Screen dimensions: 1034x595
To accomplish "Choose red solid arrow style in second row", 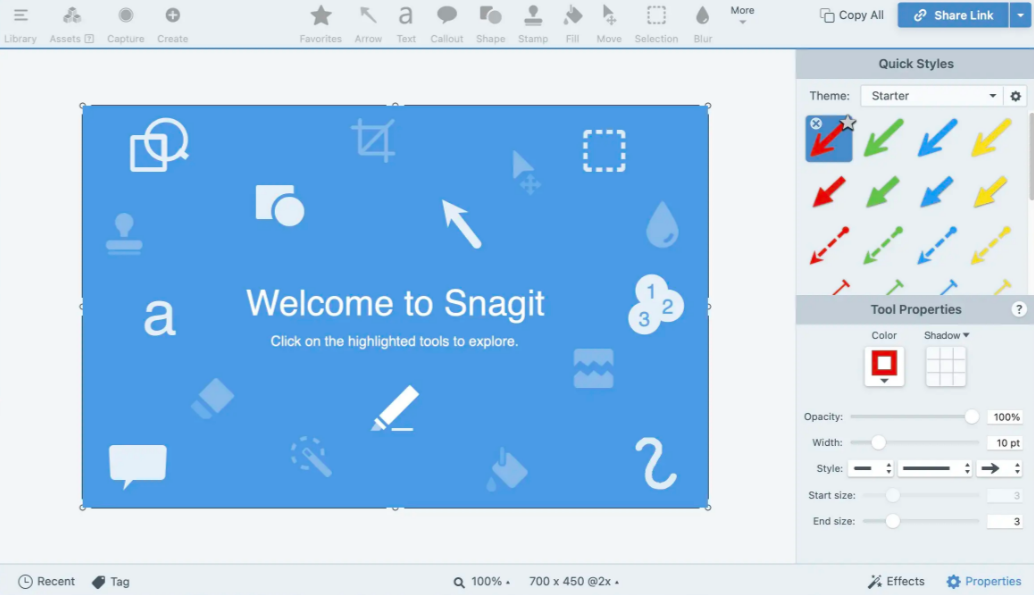I will point(829,192).
